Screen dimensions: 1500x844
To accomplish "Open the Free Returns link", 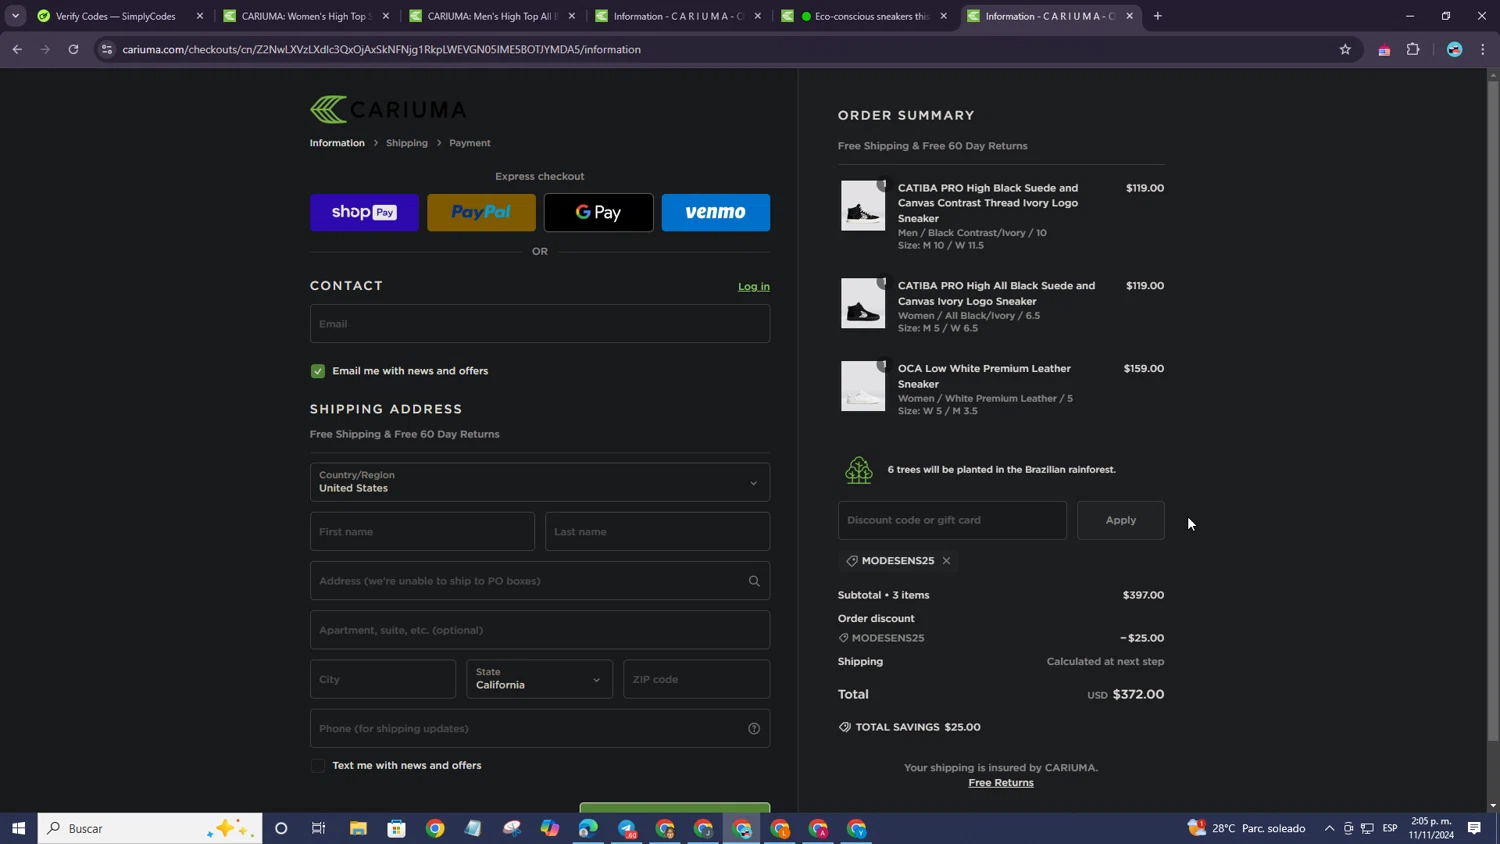I will [1001, 783].
